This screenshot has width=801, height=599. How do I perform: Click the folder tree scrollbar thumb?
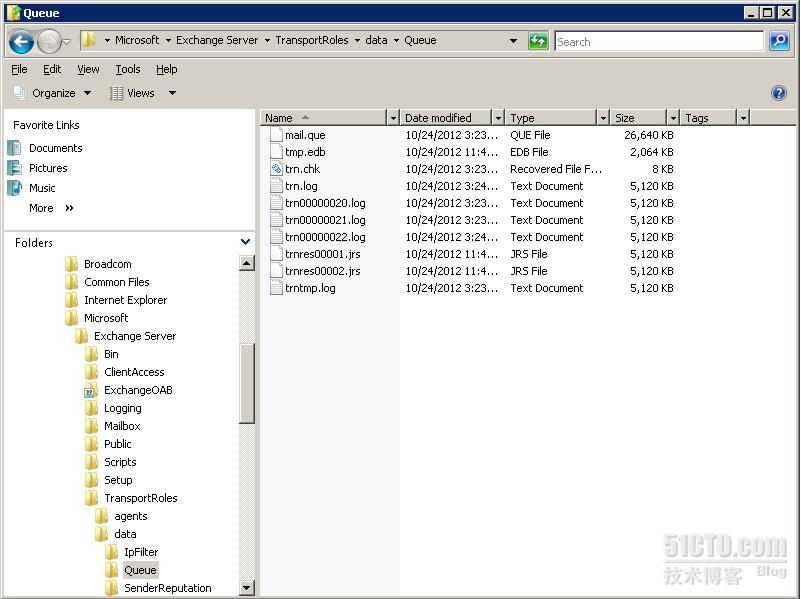tap(247, 384)
